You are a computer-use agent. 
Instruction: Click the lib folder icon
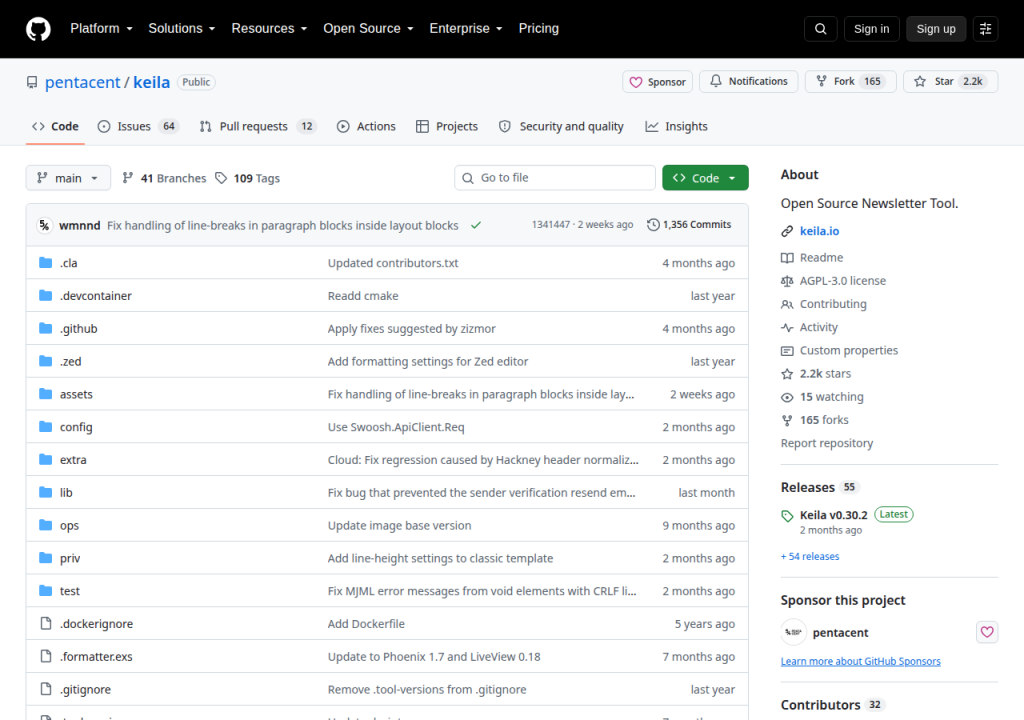pos(46,492)
